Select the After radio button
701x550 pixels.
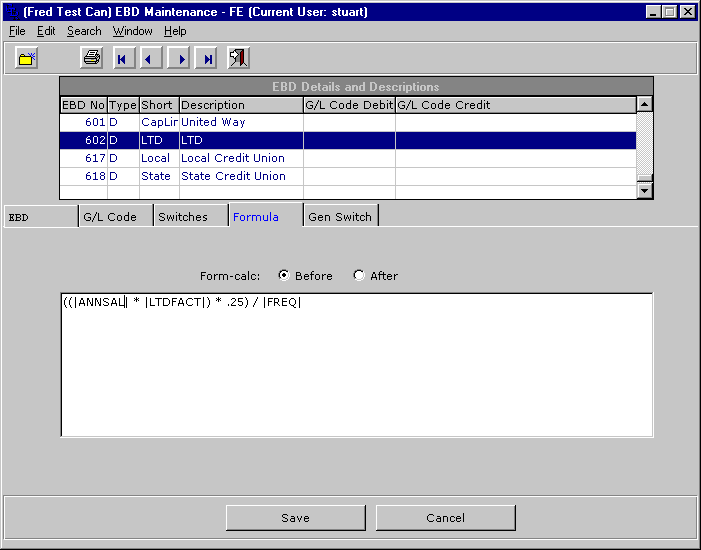[x=359, y=275]
